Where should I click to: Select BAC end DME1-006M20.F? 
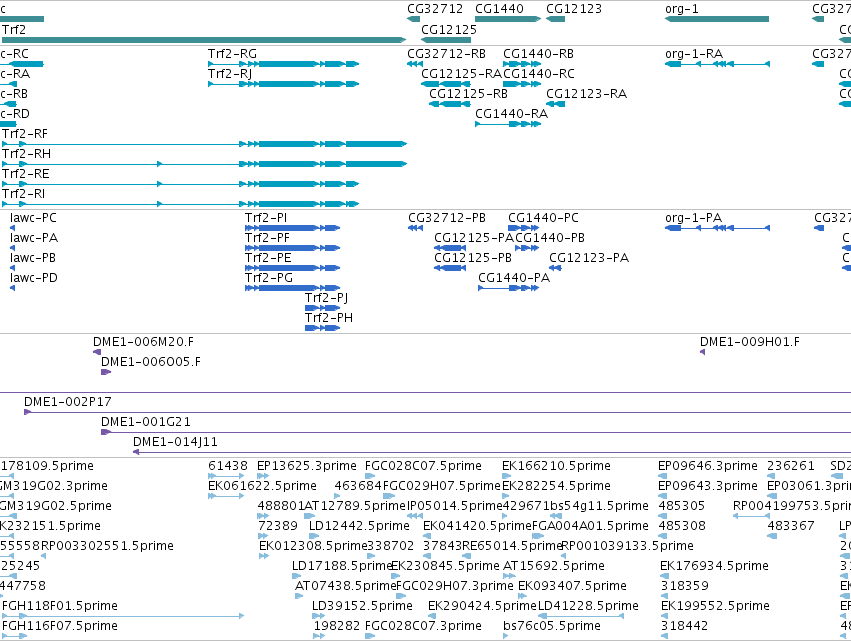click(97, 352)
